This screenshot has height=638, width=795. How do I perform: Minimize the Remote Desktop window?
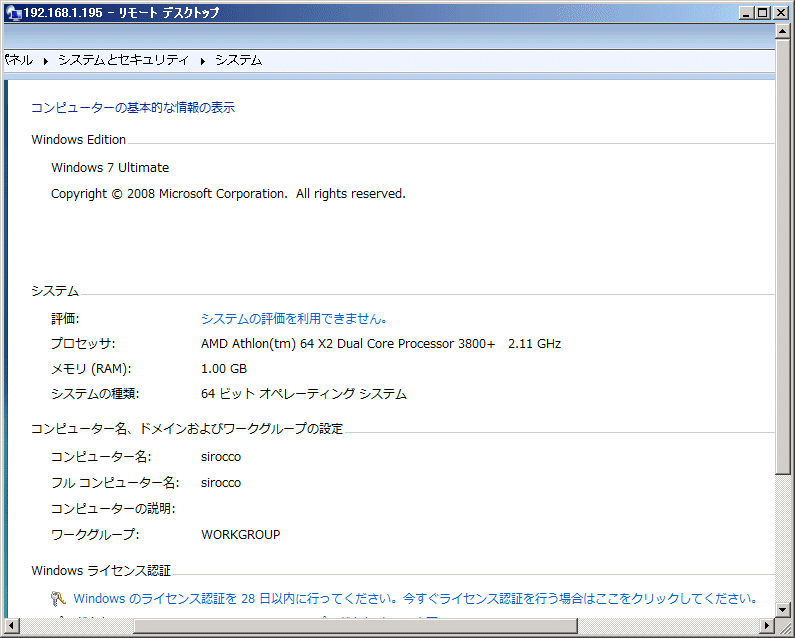[x=745, y=13]
